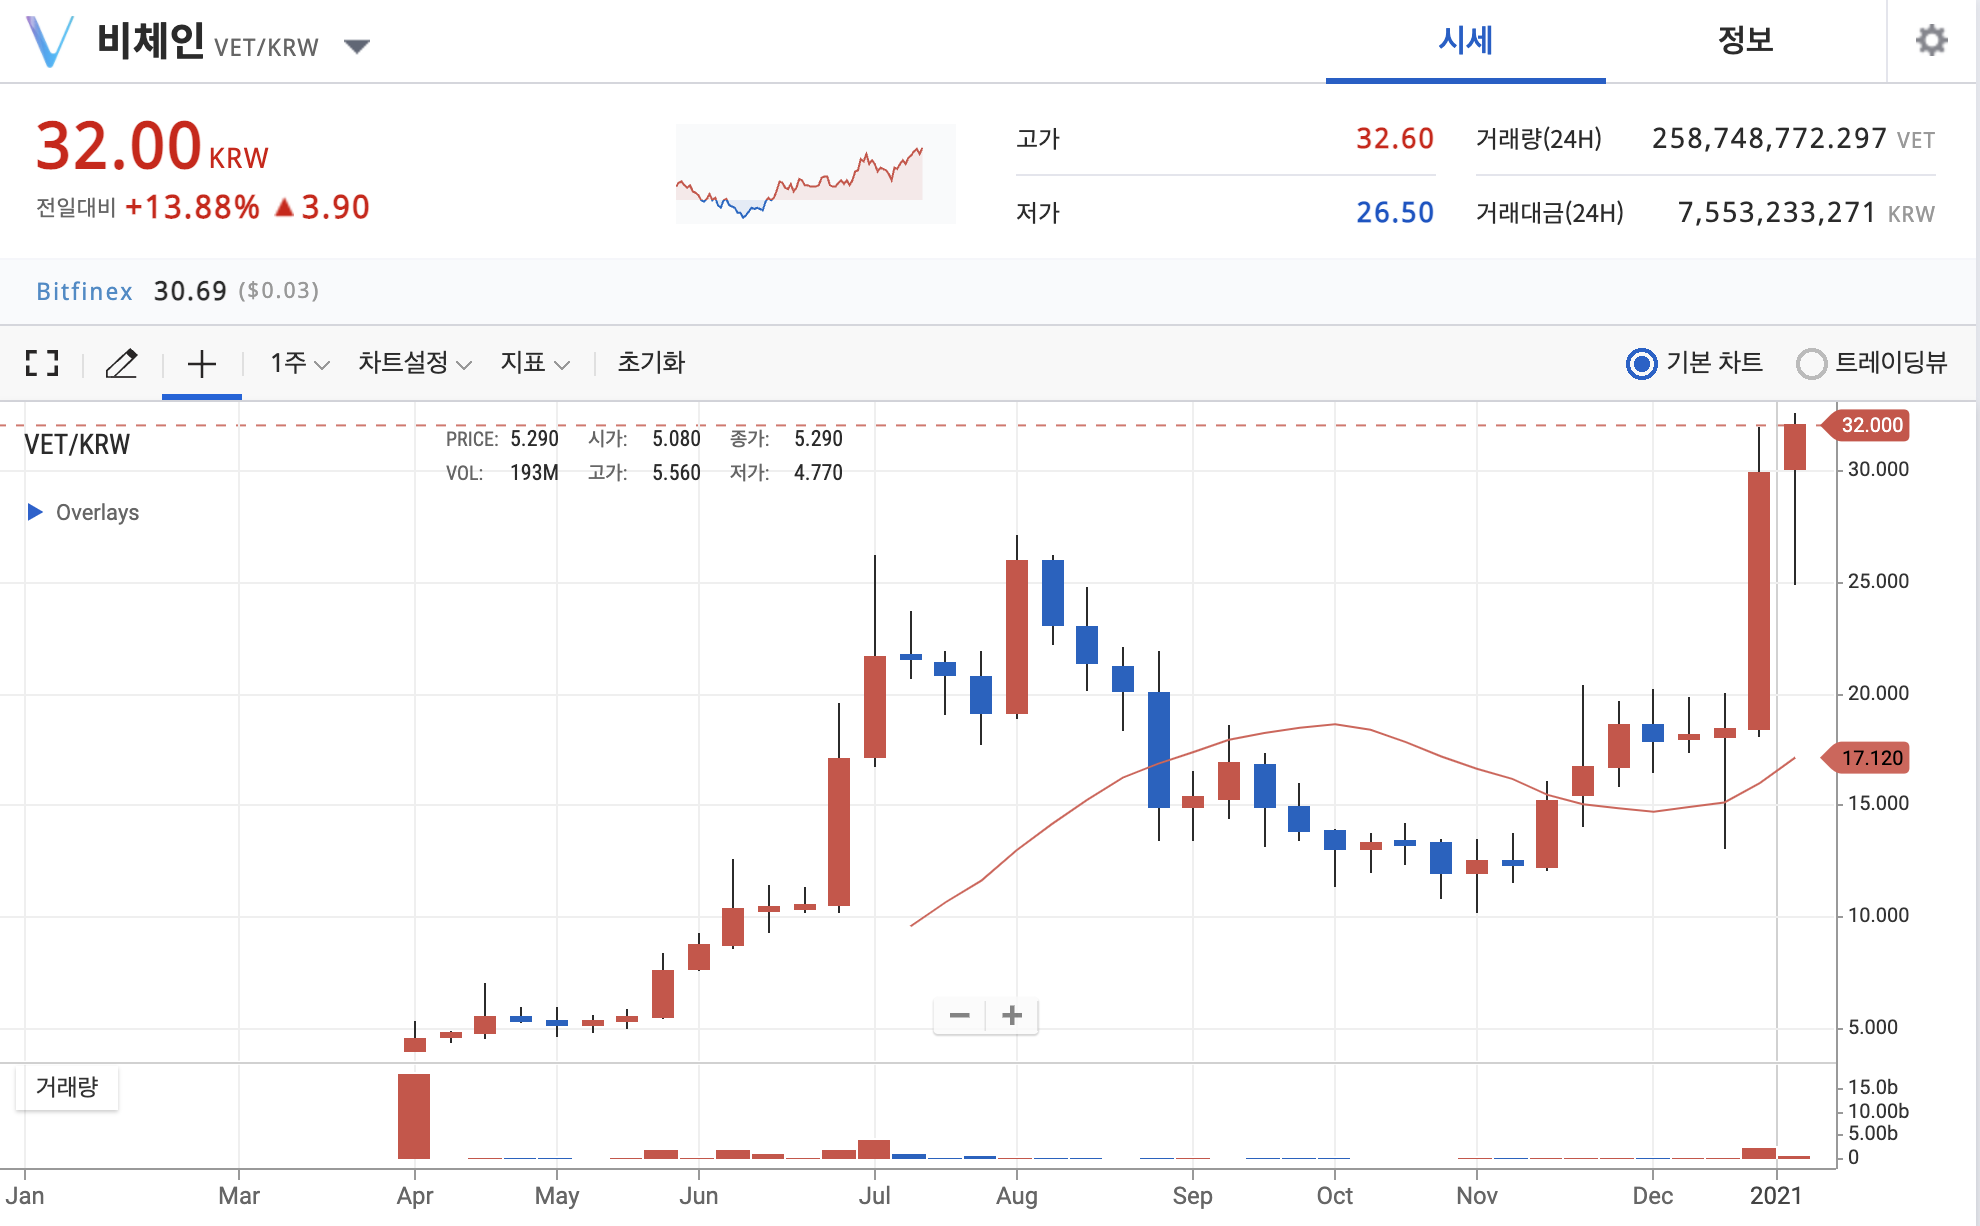Click the Bitfinex link

[84, 291]
